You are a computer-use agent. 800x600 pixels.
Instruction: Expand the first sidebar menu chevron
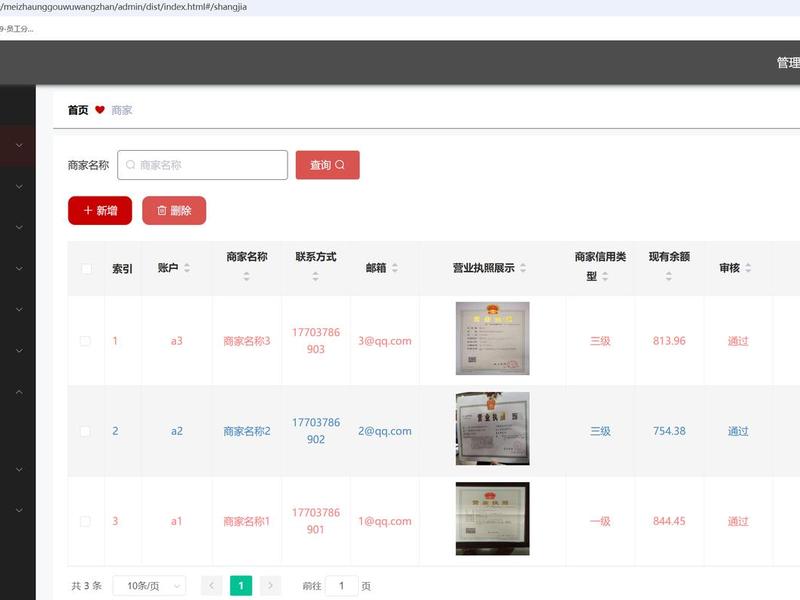(19, 145)
